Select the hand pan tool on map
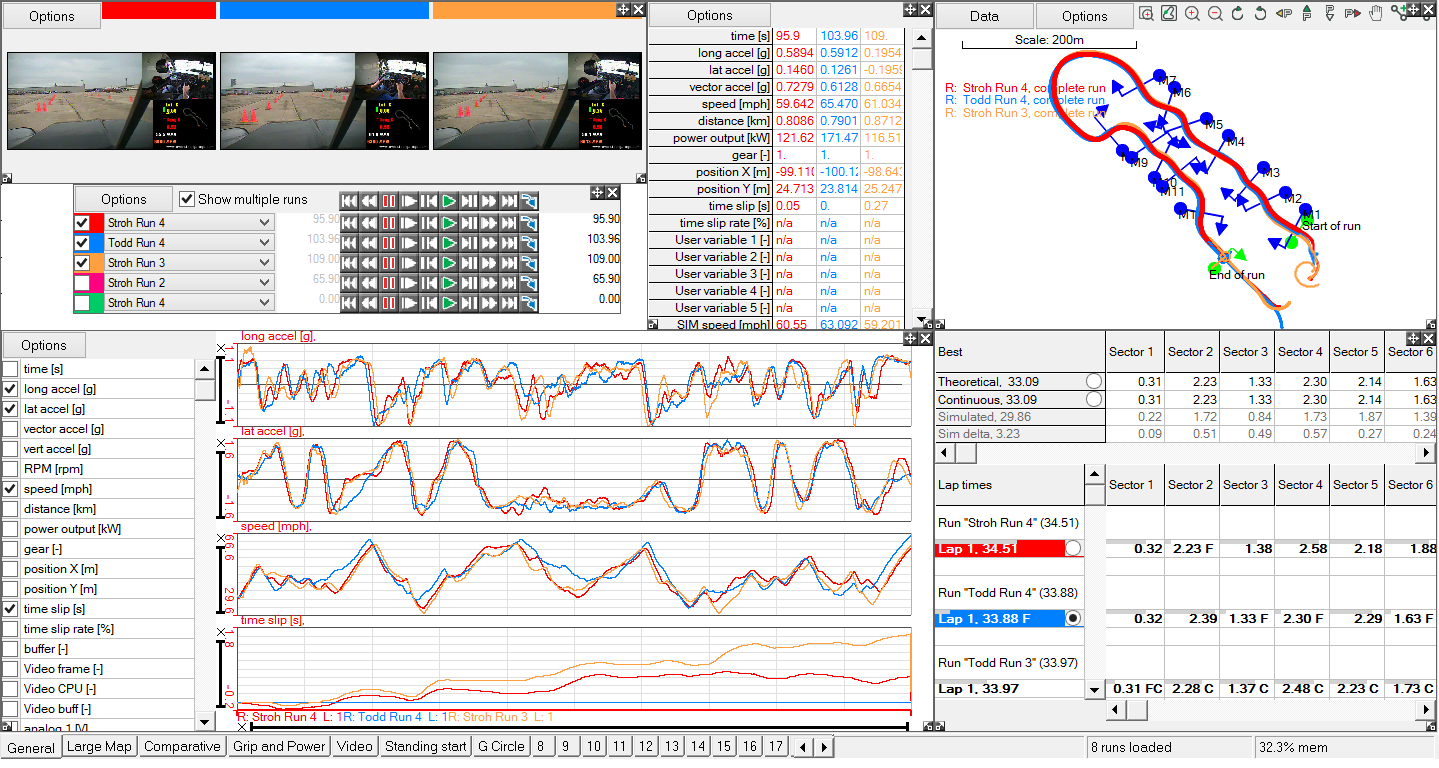This screenshot has height=768, width=1439. [1376, 14]
